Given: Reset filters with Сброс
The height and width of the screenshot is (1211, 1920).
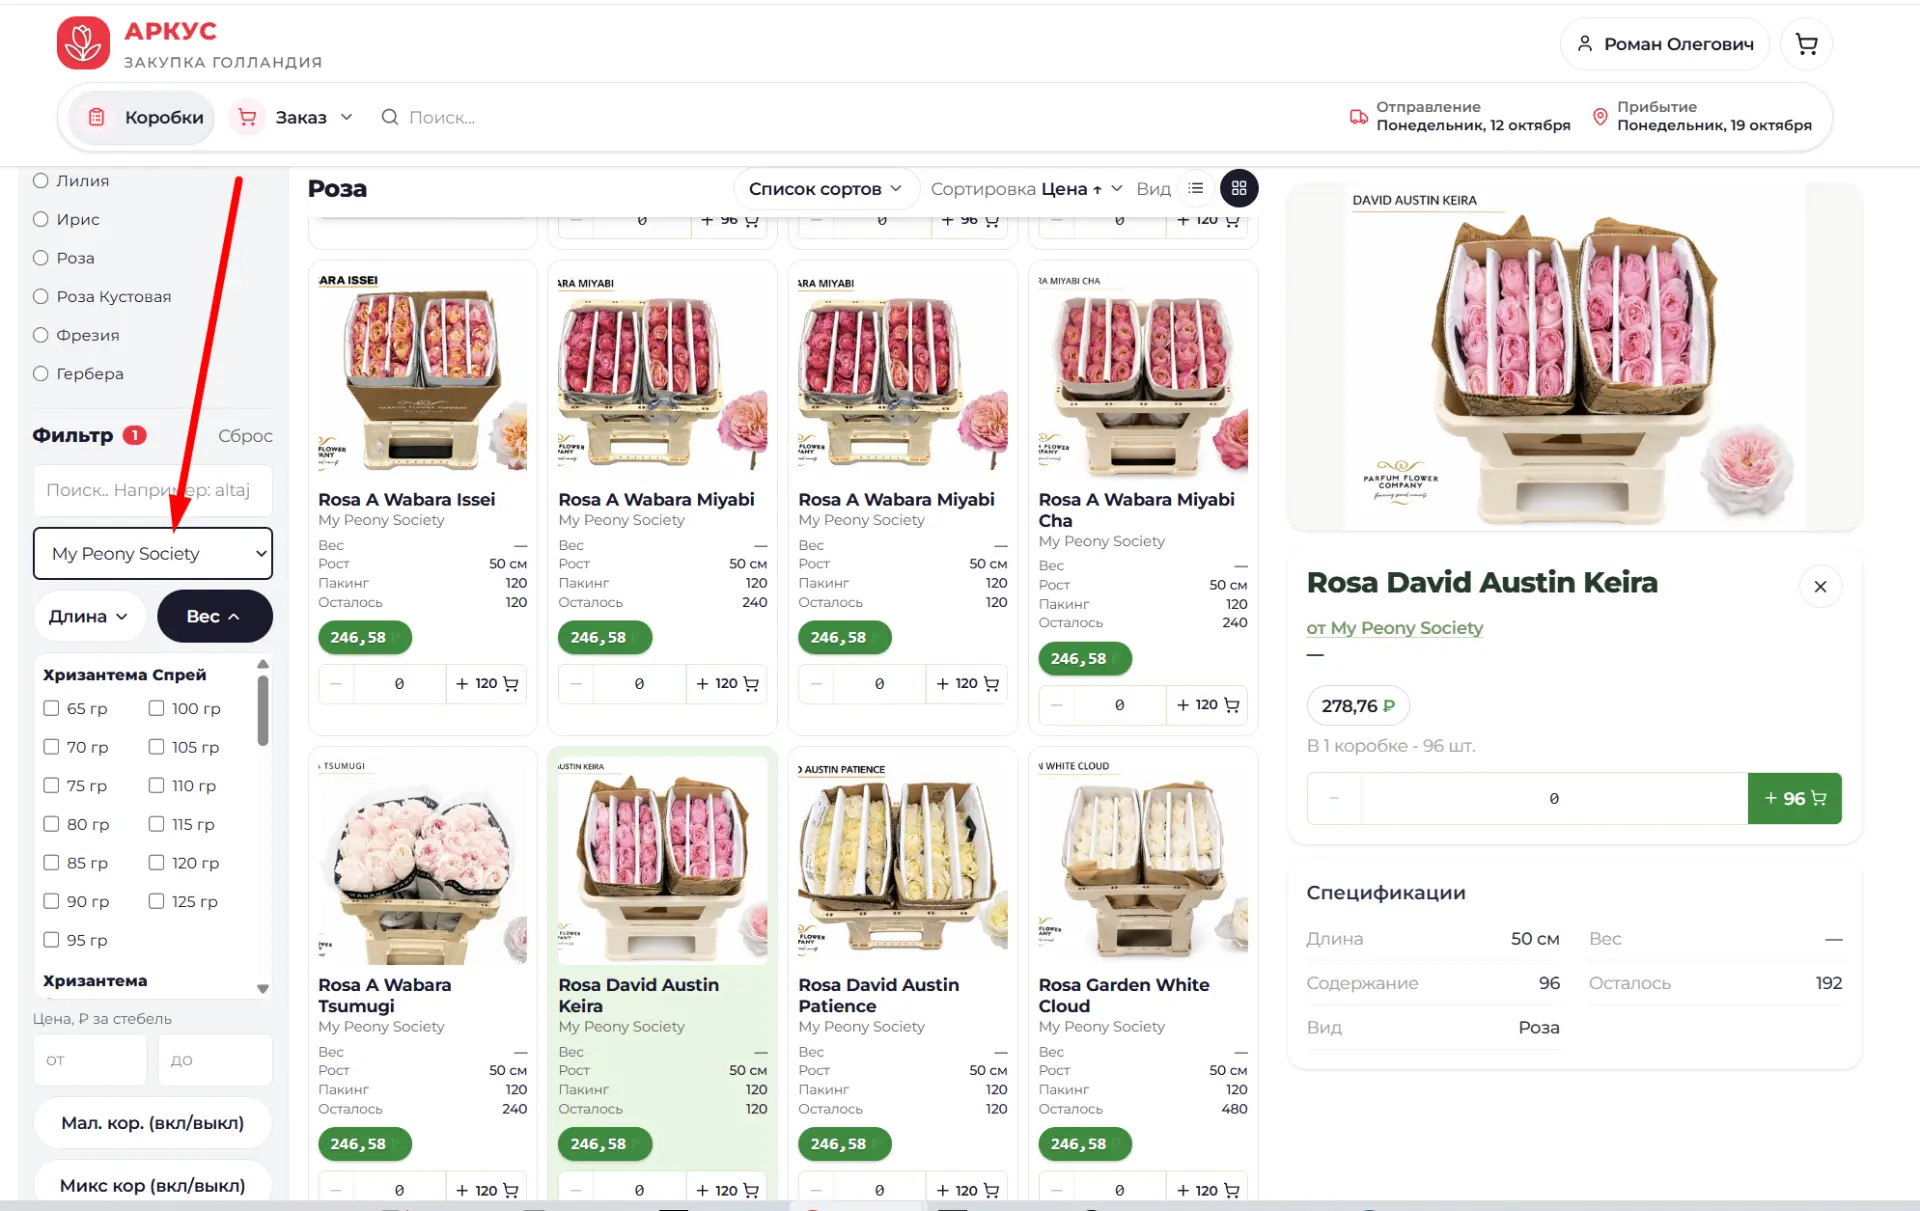Looking at the screenshot, I should [x=245, y=436].
